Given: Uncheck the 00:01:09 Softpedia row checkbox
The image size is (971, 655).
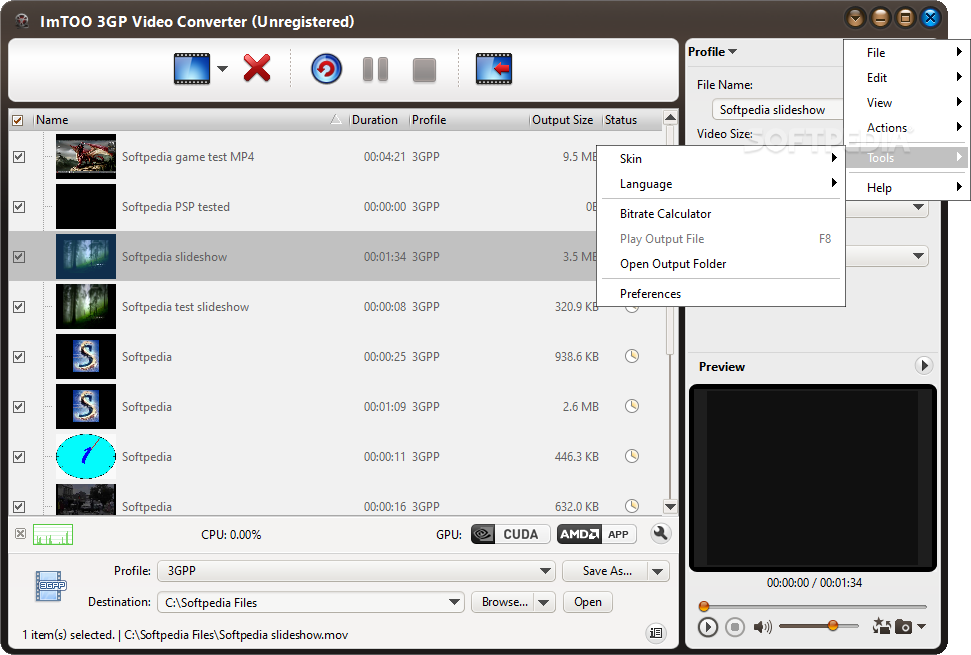Looking at the screenshot, I should pyautogui.click(x=19, y=407).
